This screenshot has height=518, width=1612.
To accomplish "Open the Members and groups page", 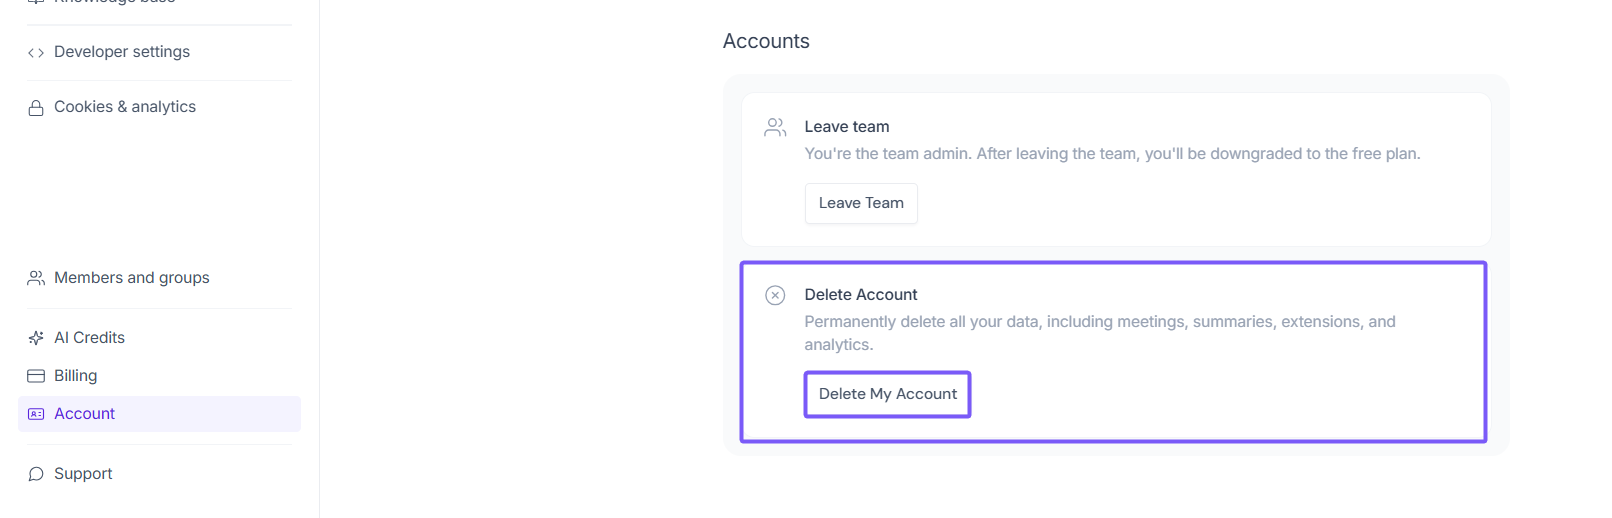I will pyautogui.click(x=132, y=278).
